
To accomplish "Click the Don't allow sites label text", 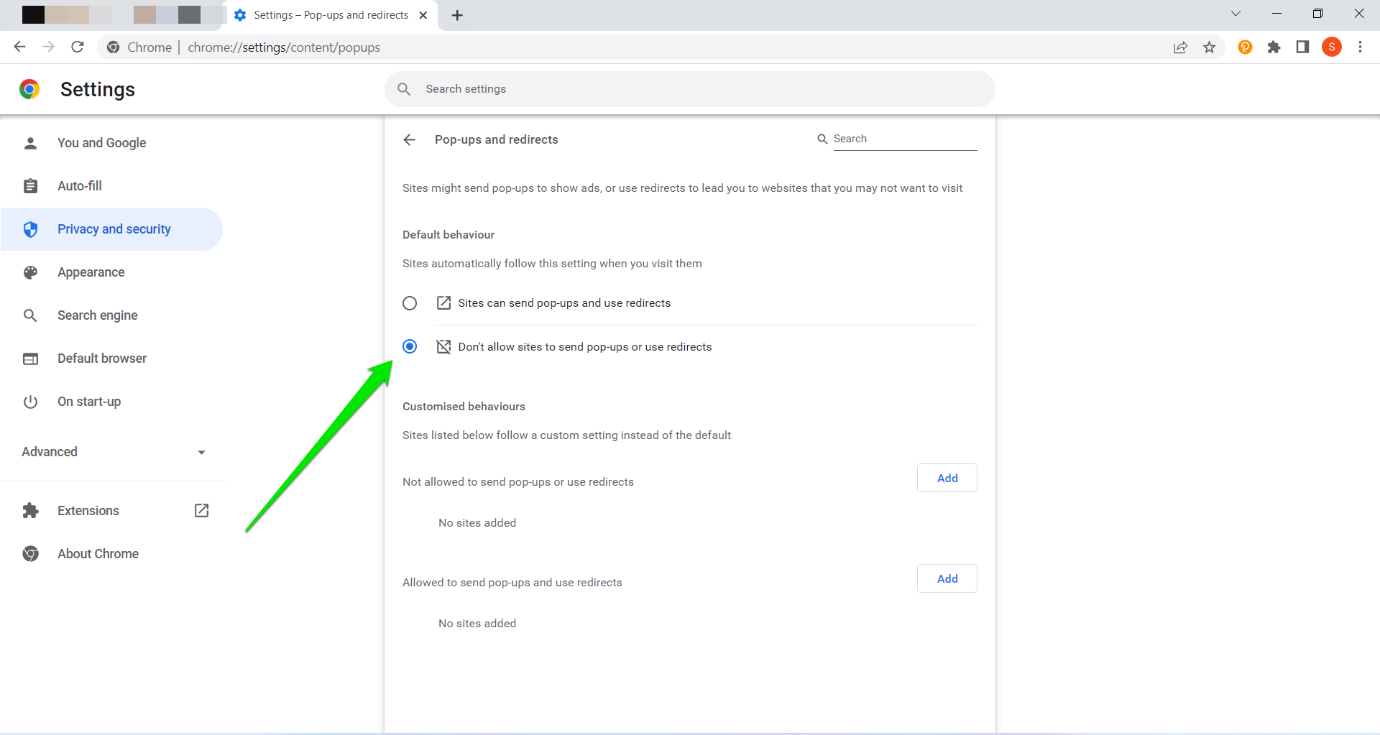I will click(x=585, y=347).
